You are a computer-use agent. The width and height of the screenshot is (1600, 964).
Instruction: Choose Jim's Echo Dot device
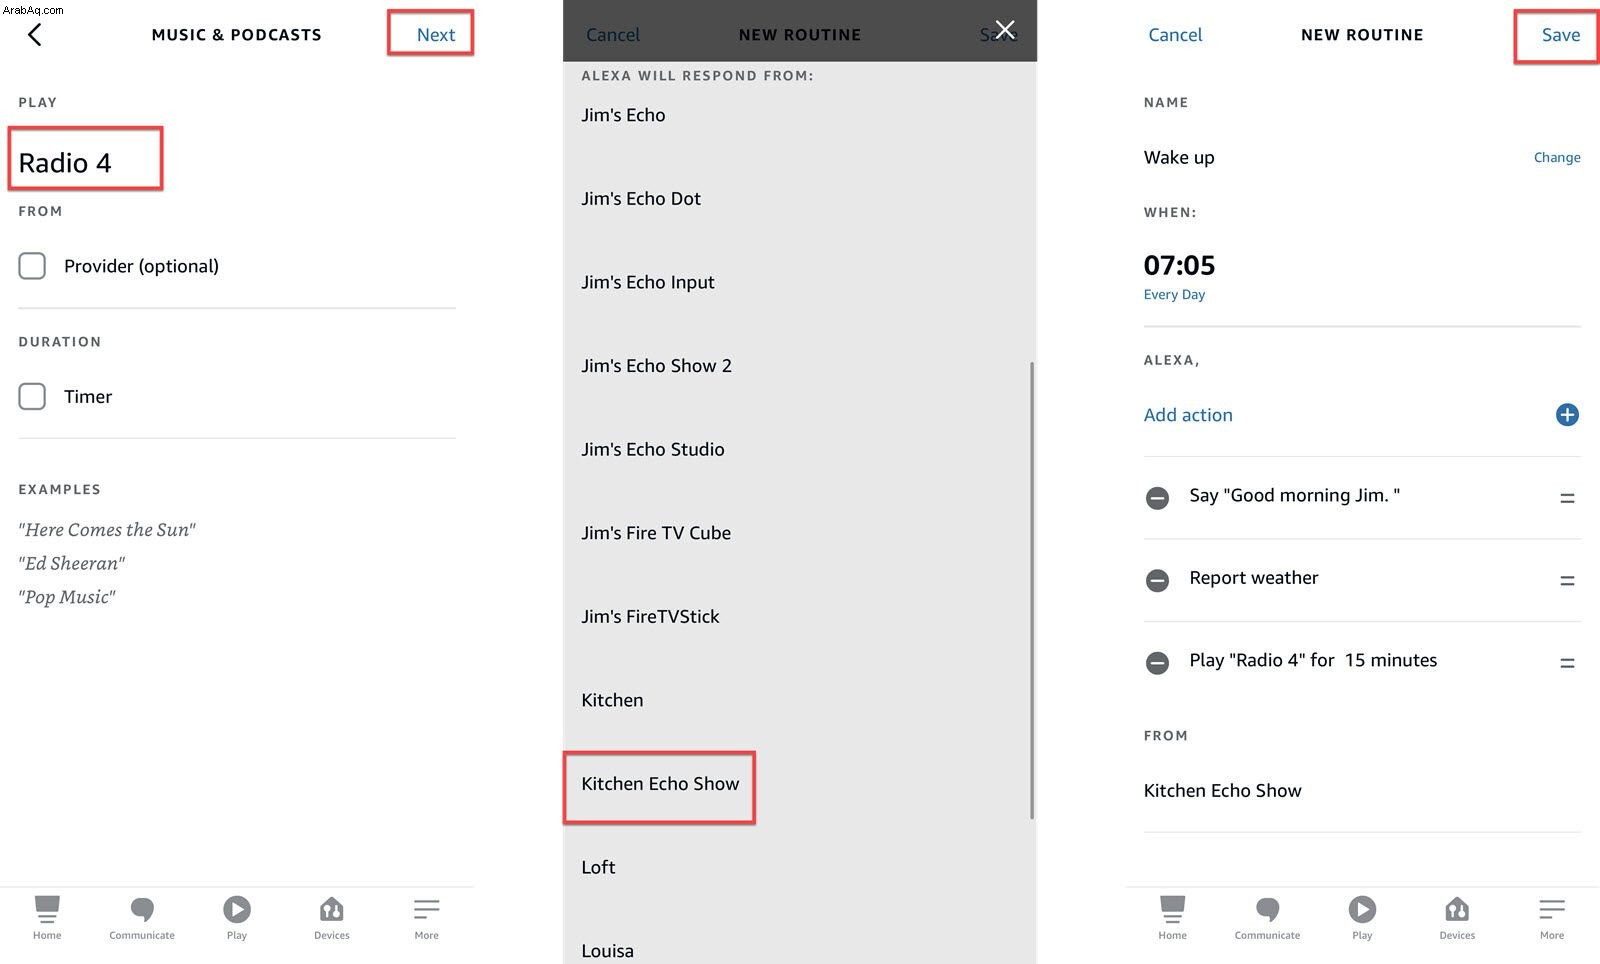[x=641, y=199]
